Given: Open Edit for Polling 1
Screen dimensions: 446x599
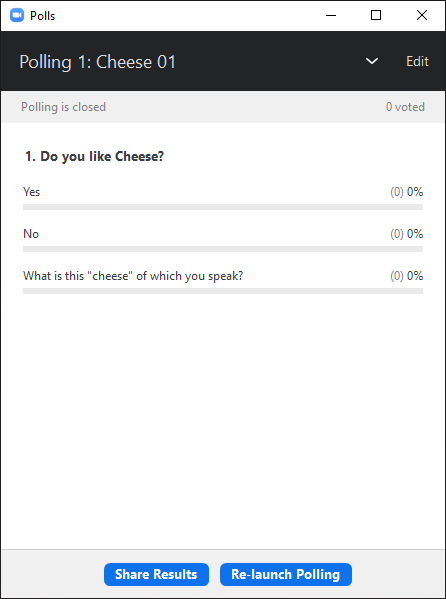Looking at the screenshot, I should pyautogui.click(x=417, y=61).
